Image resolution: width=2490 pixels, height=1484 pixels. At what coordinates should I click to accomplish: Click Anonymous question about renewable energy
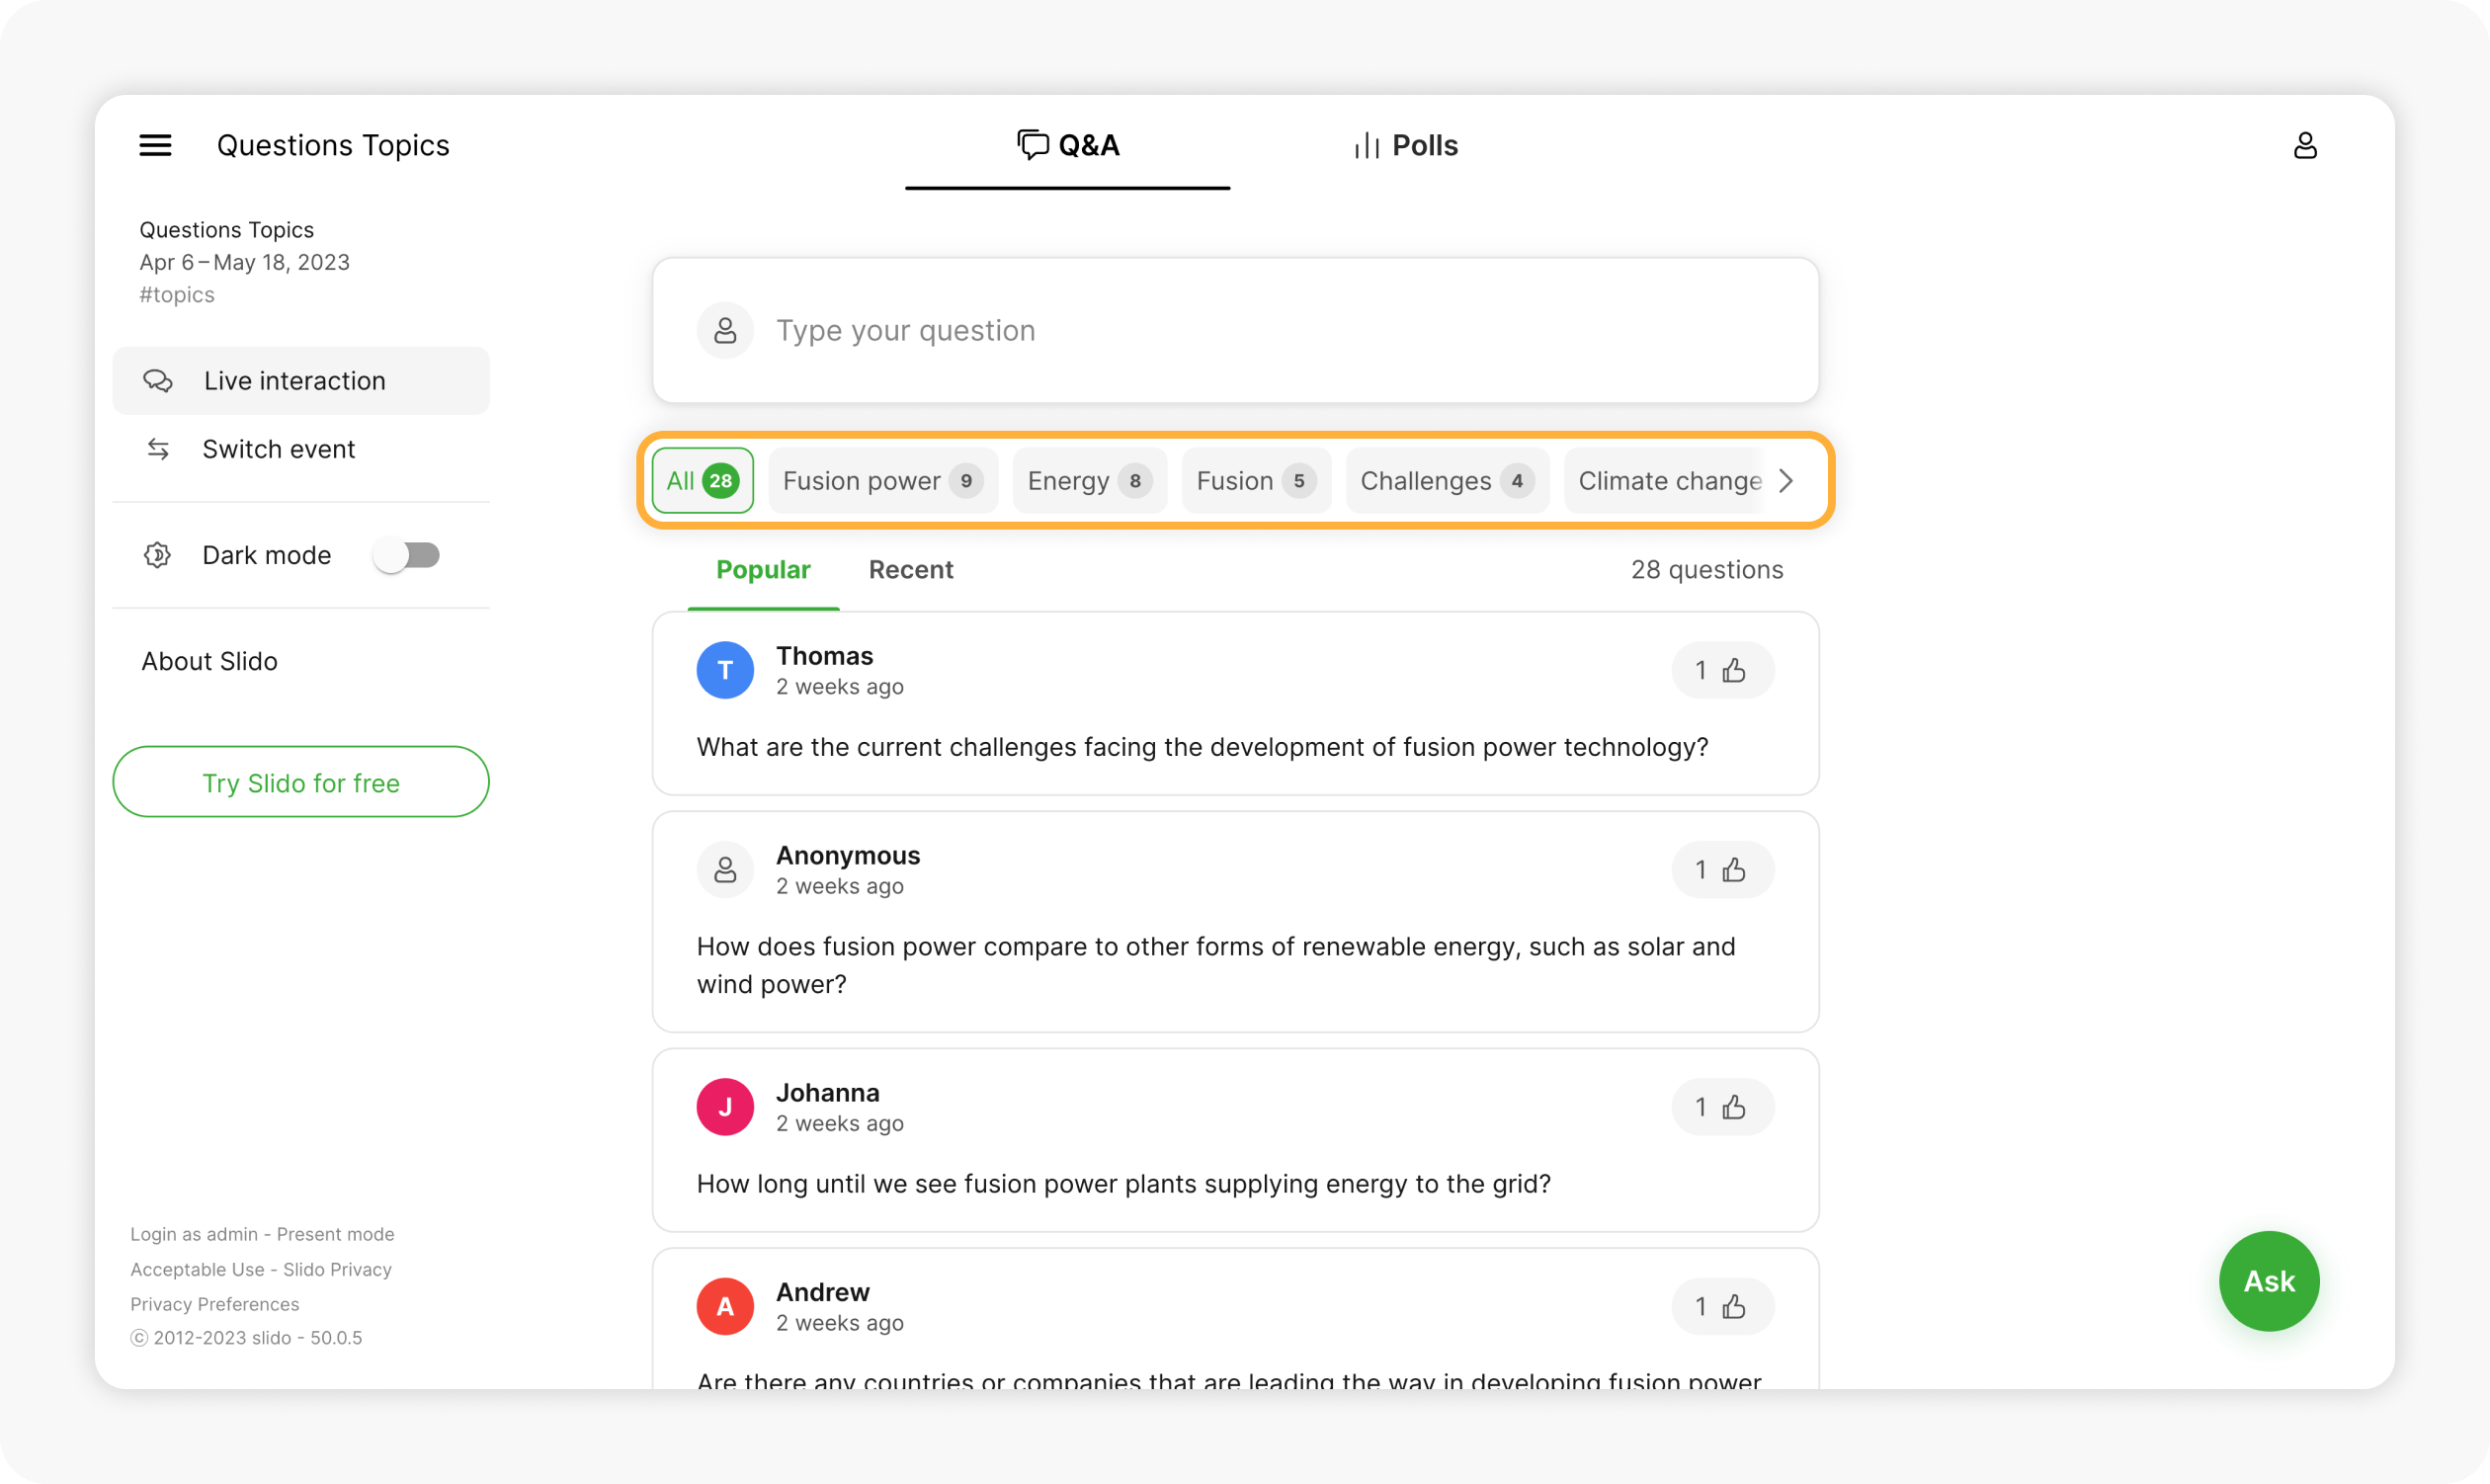click(x=1216, y=966)
